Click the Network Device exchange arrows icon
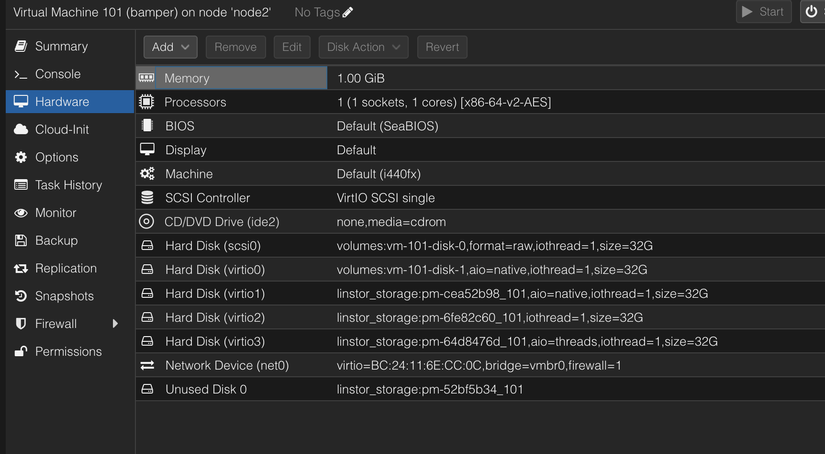825x454 pixels. click(x=147, y=365)
